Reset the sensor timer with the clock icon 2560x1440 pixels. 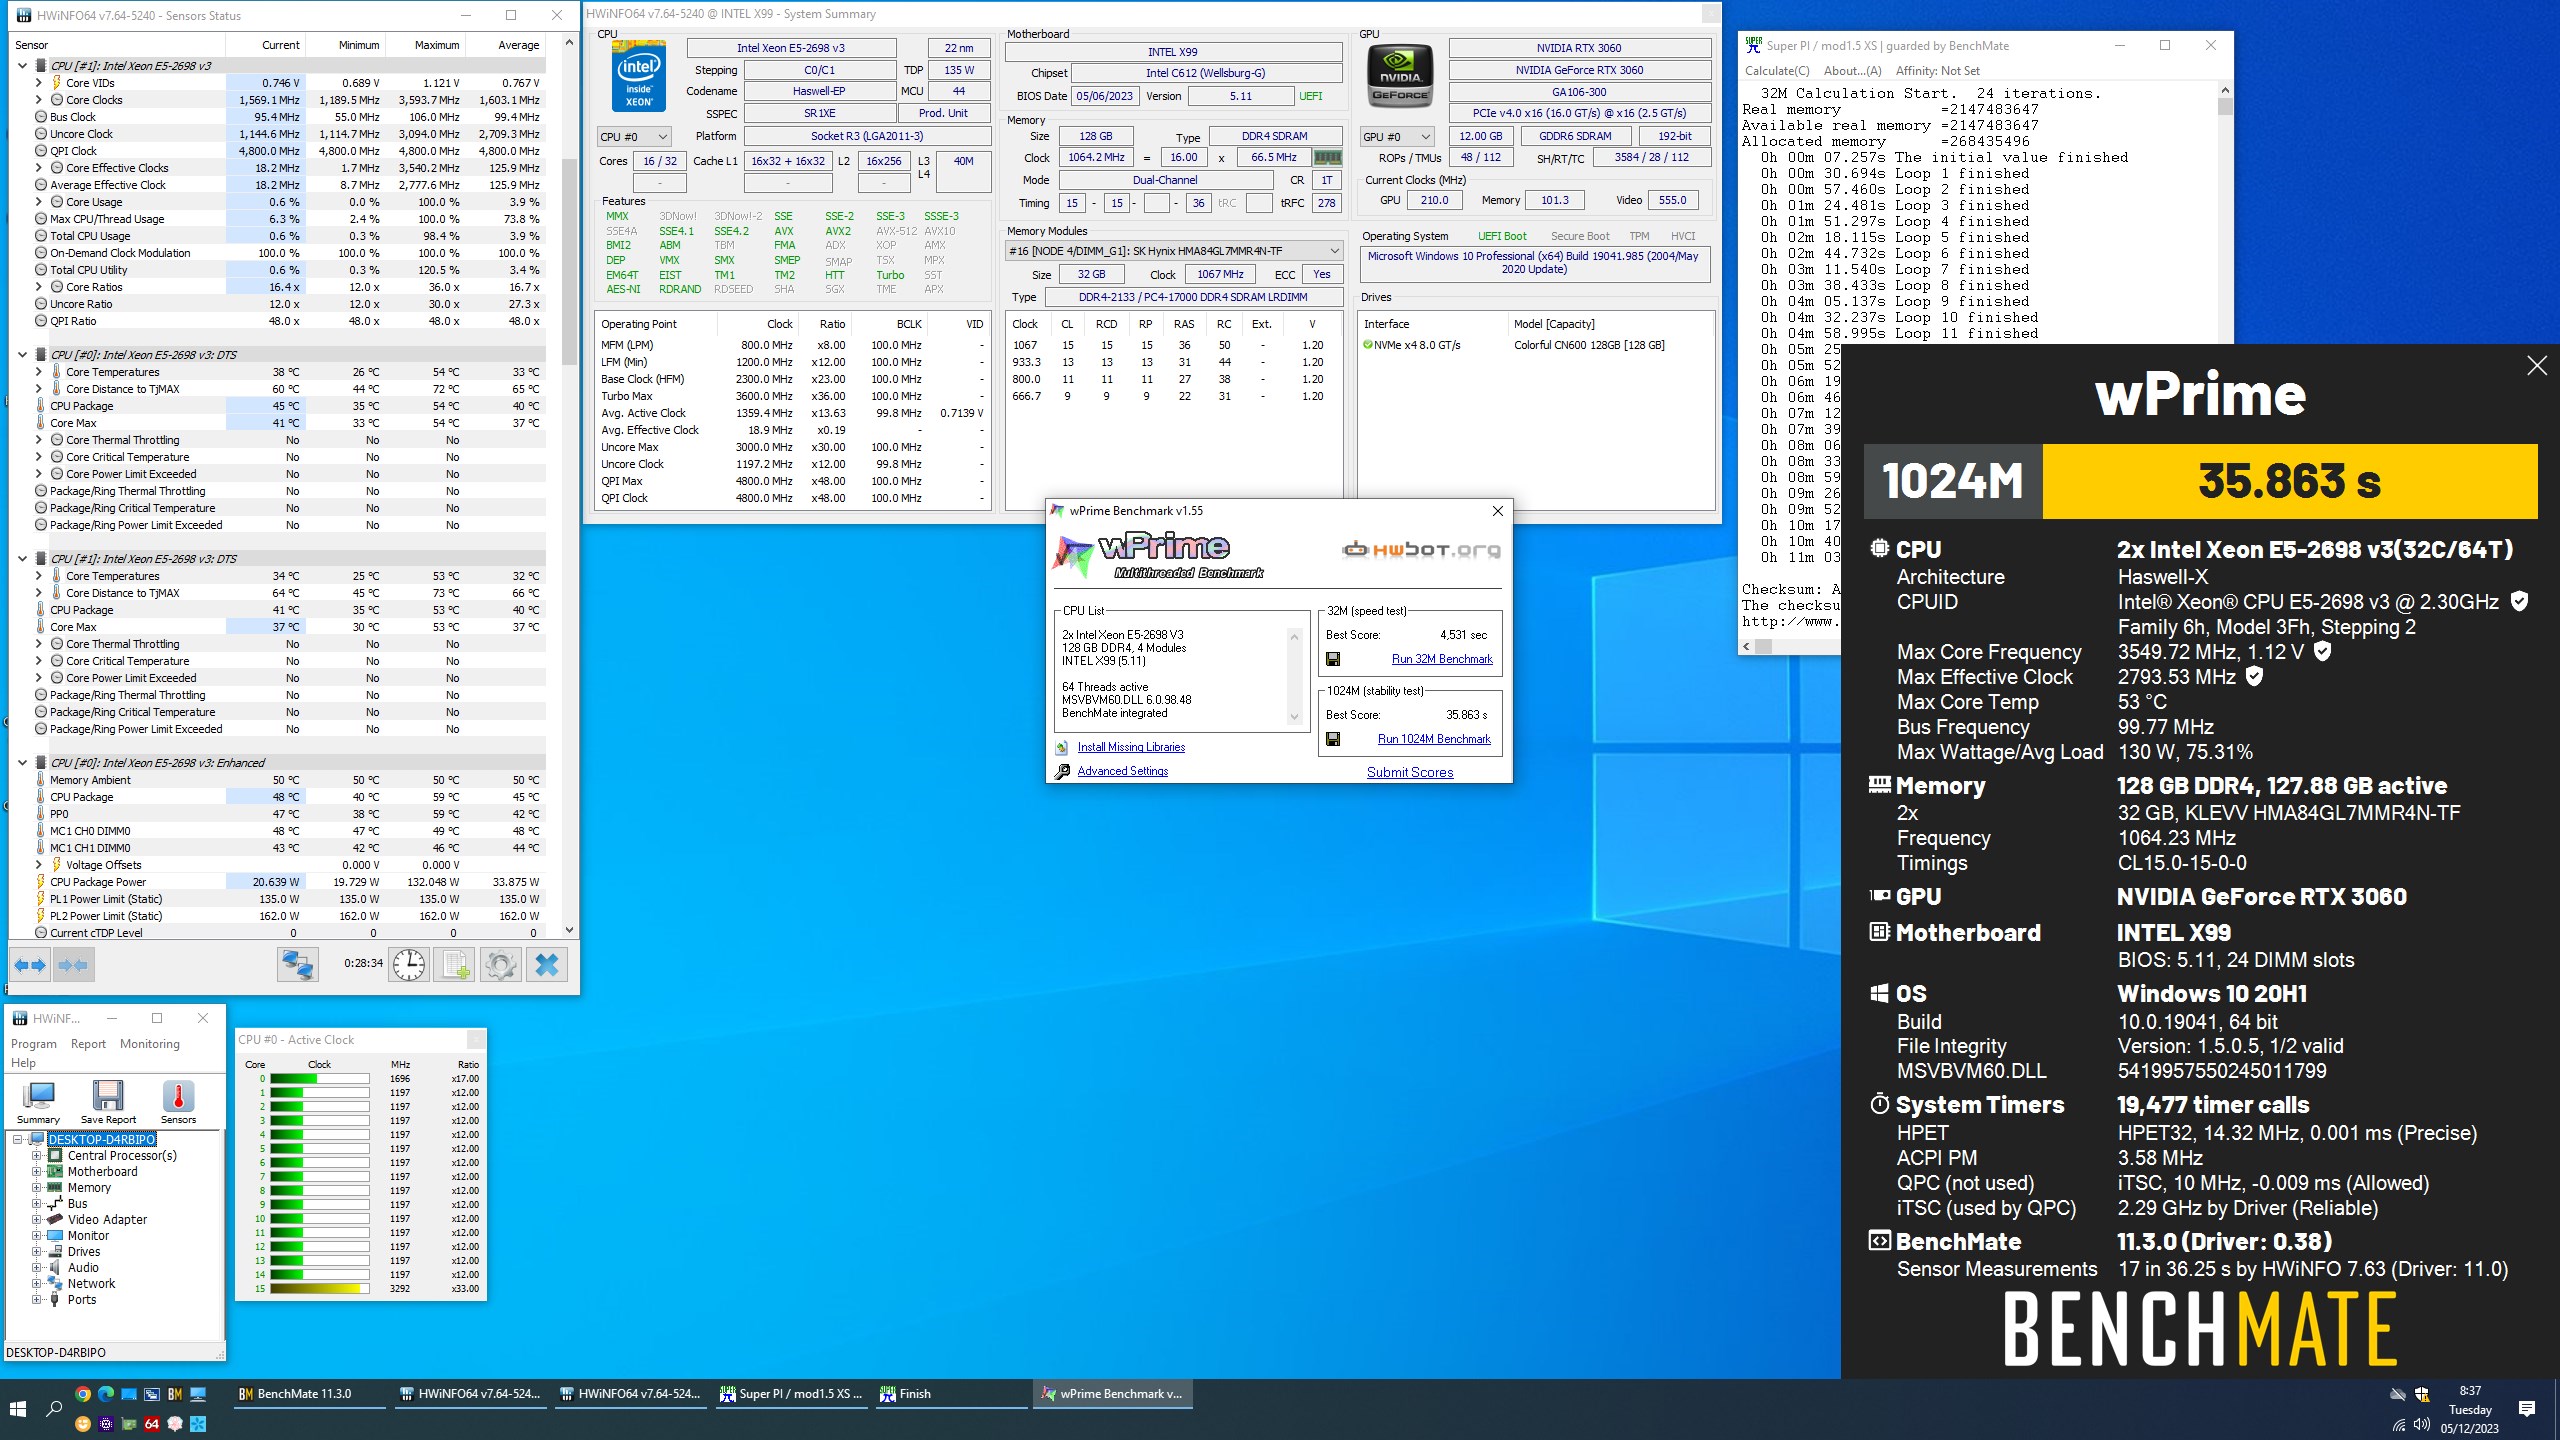click(x=409, y=965)
